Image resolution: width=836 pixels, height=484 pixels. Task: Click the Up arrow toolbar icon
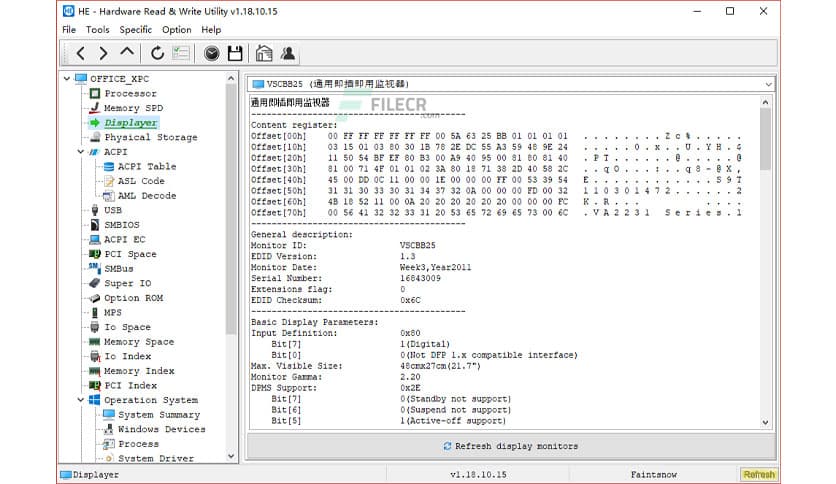click(x=127, y=52)
